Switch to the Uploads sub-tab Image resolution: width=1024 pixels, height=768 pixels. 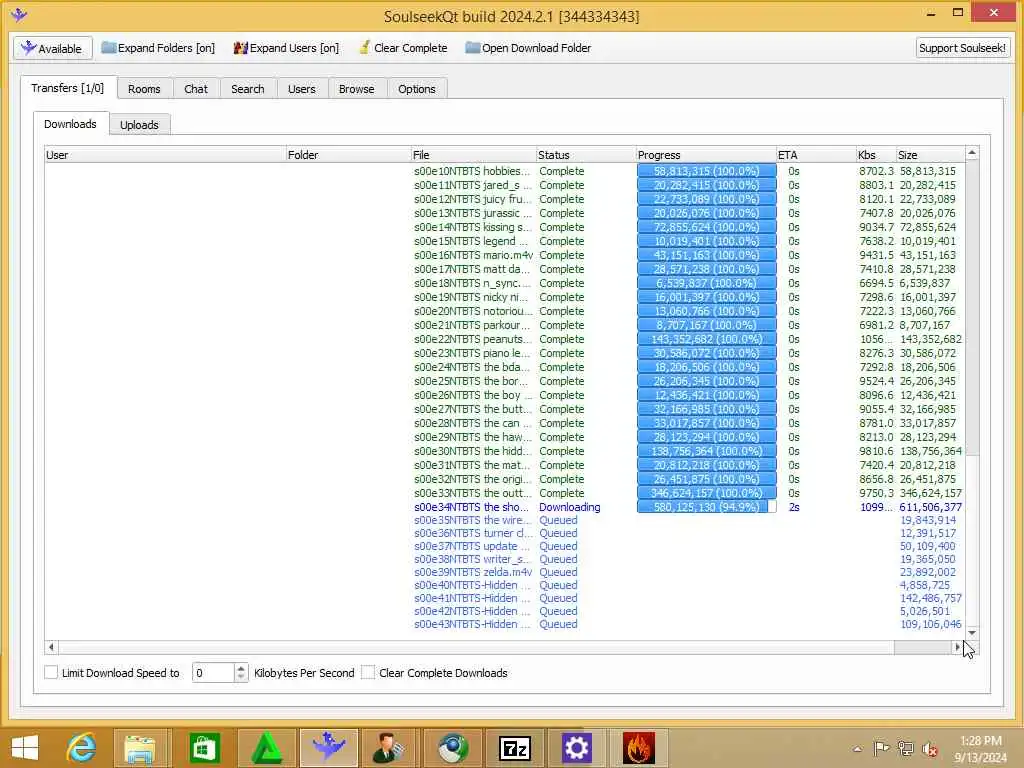point(139,125)
